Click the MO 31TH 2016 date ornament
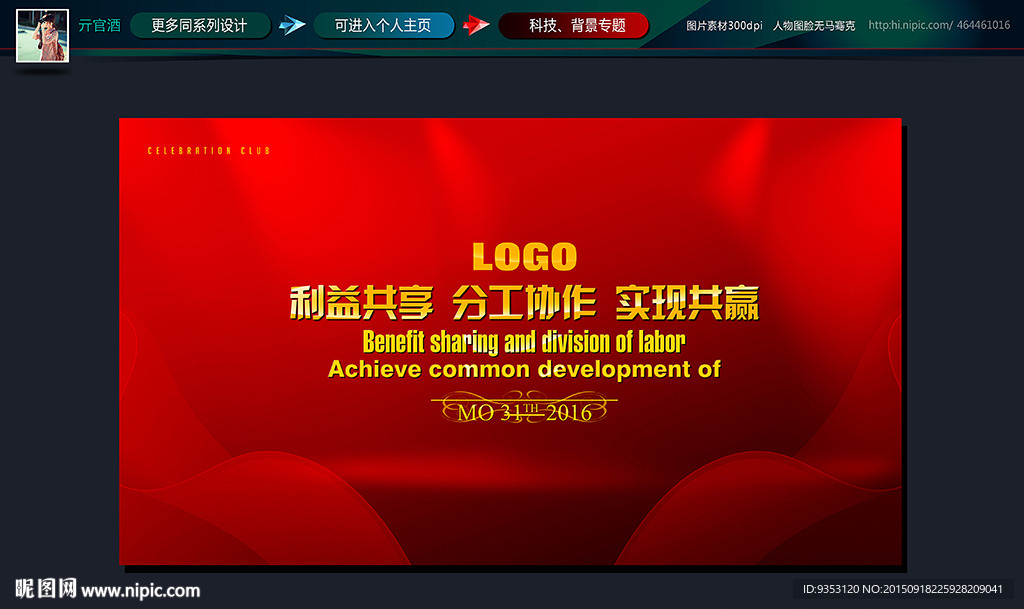The width and height of the screenshot is (1024, 609). point(524,408)
